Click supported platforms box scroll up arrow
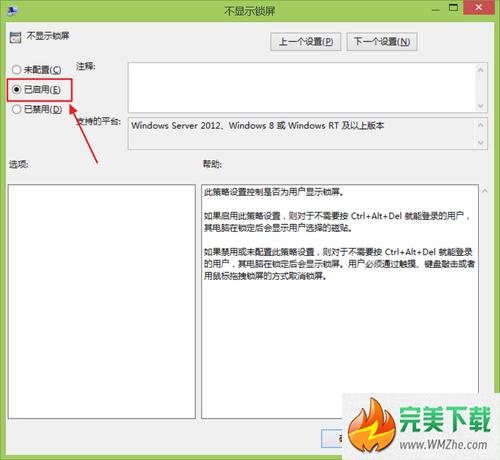This screenshot has height=460, width=500. [480, 125]
